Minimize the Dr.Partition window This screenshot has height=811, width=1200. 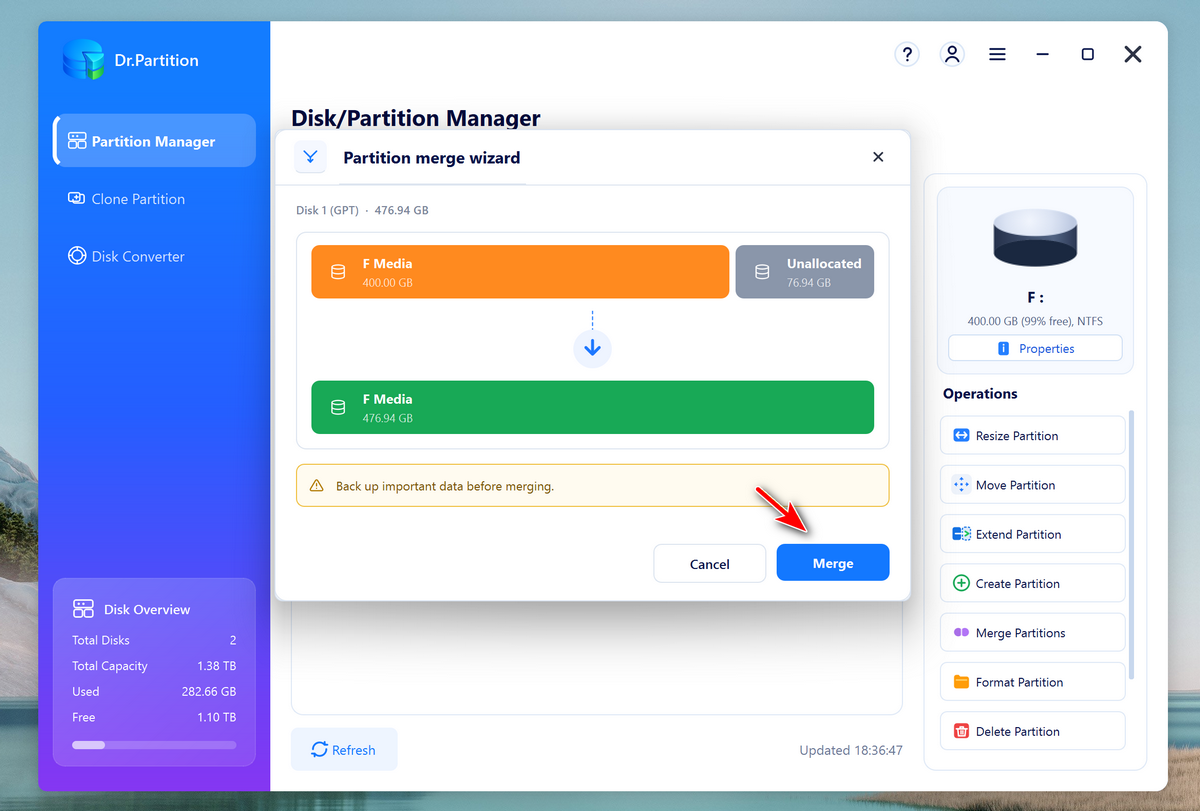[1043, 54]
